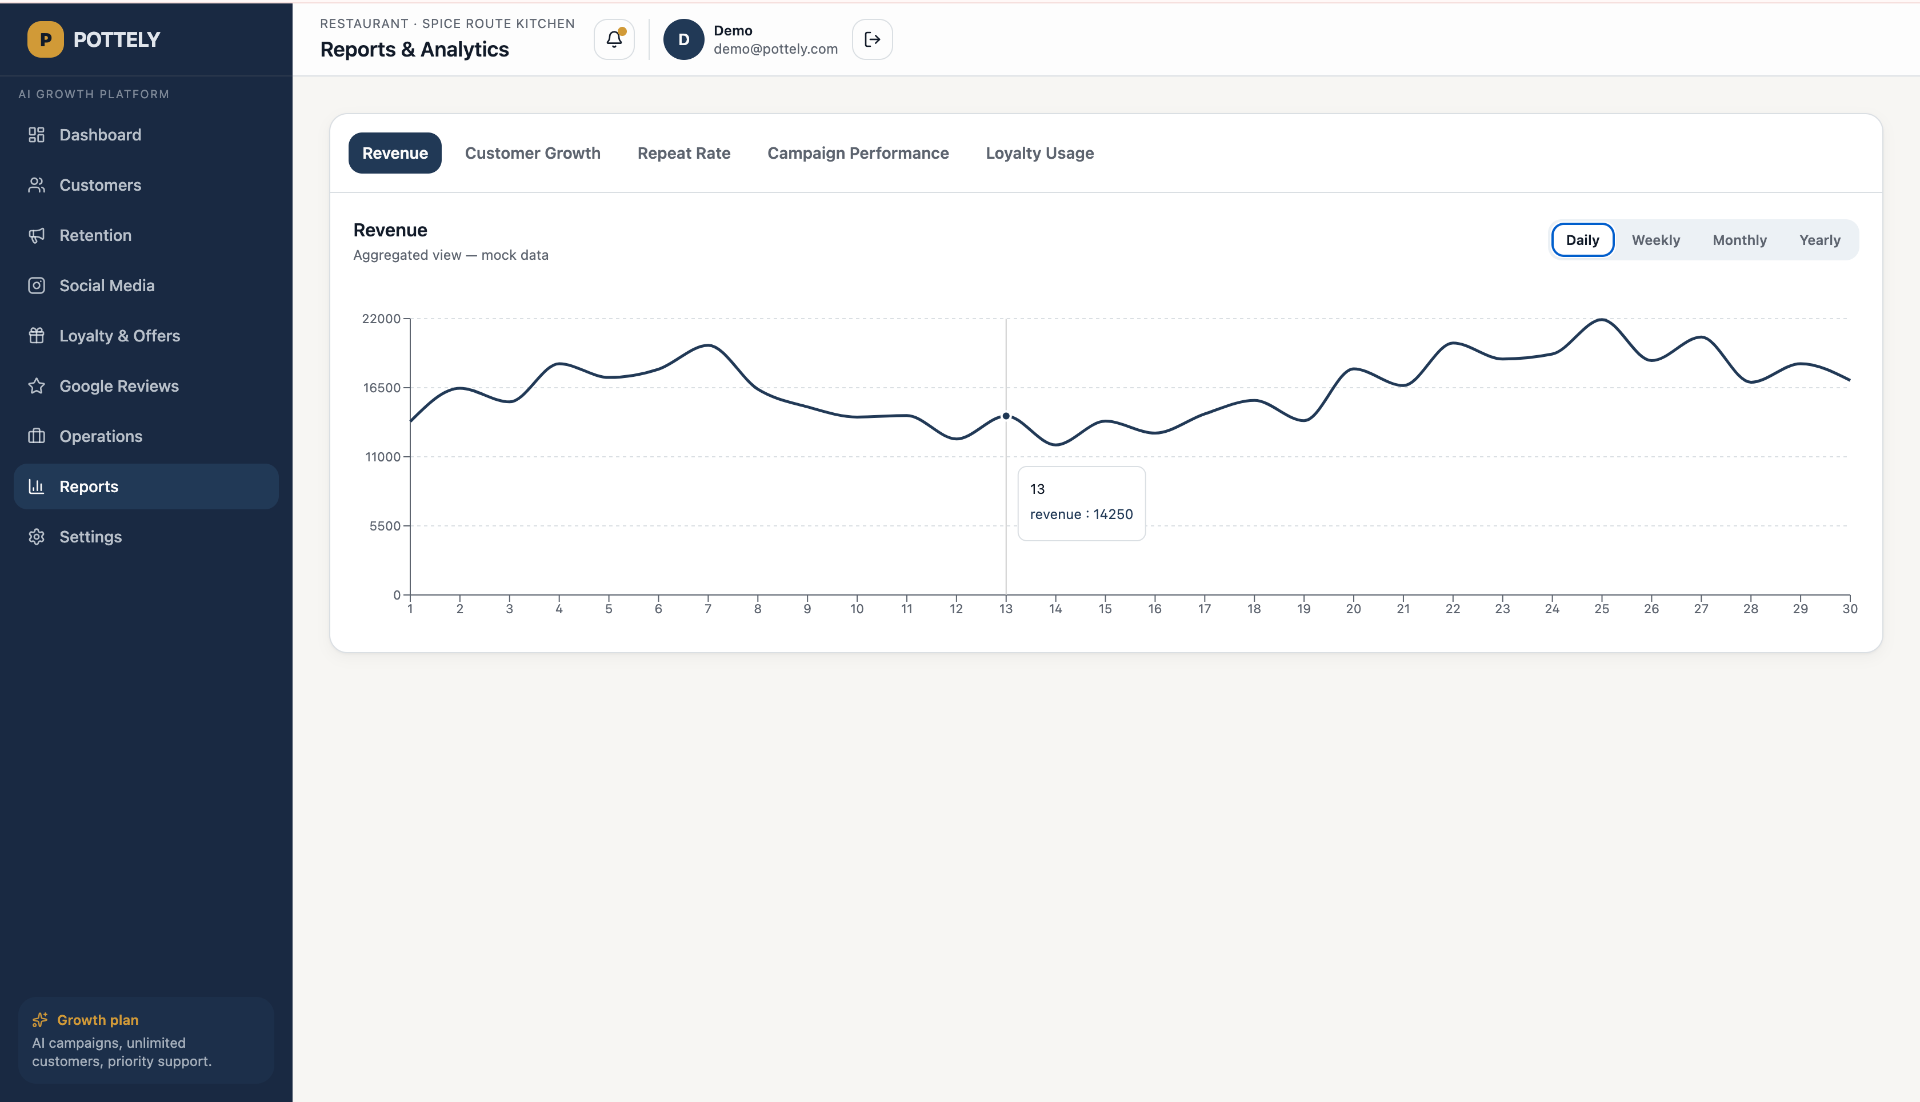This screenshot has height=1102, width=1920.
Task: Click the AI campaigns plan description text
Action: (x=122, y=1052)
